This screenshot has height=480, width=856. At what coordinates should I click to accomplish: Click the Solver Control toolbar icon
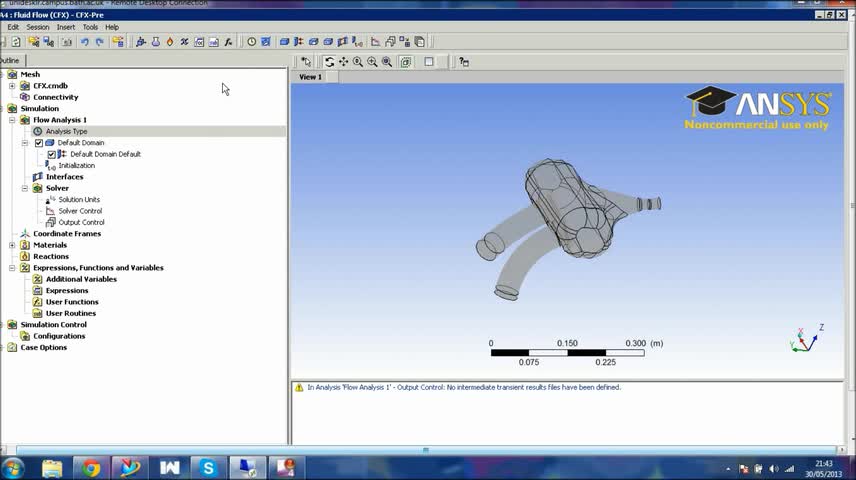(x=376, y=42)
